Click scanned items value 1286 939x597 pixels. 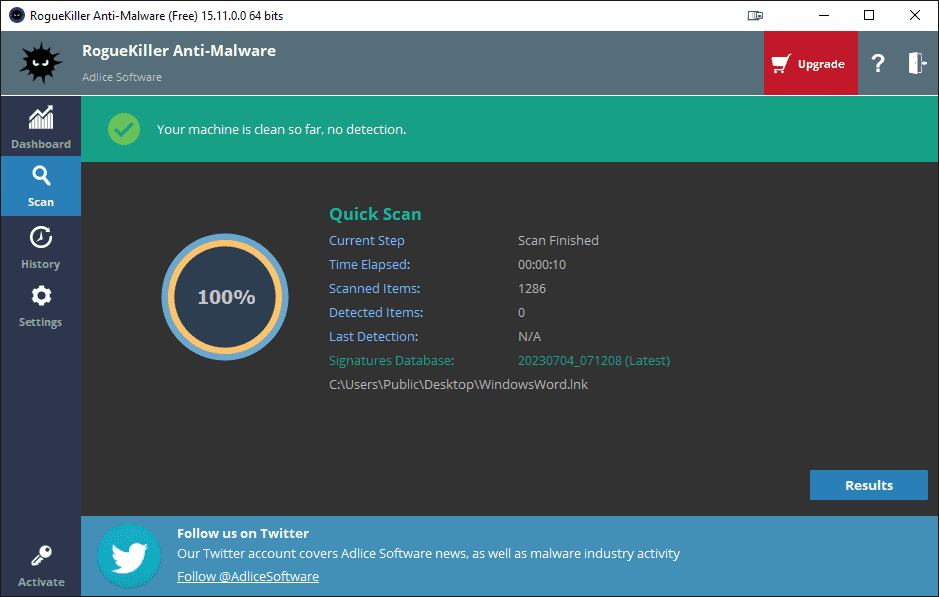(x=532, y=289)
